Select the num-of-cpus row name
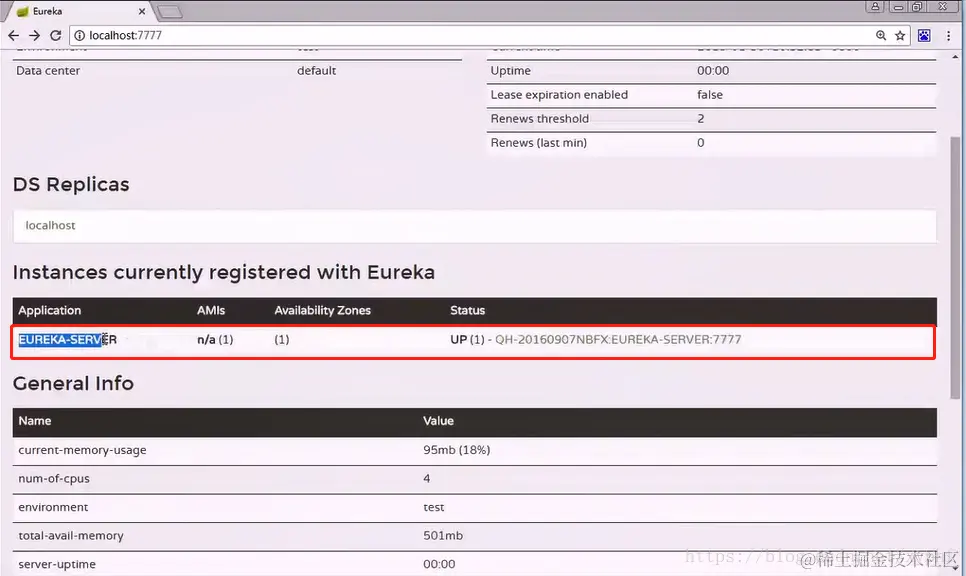The image size is (966, 576). tap(54, 479)
